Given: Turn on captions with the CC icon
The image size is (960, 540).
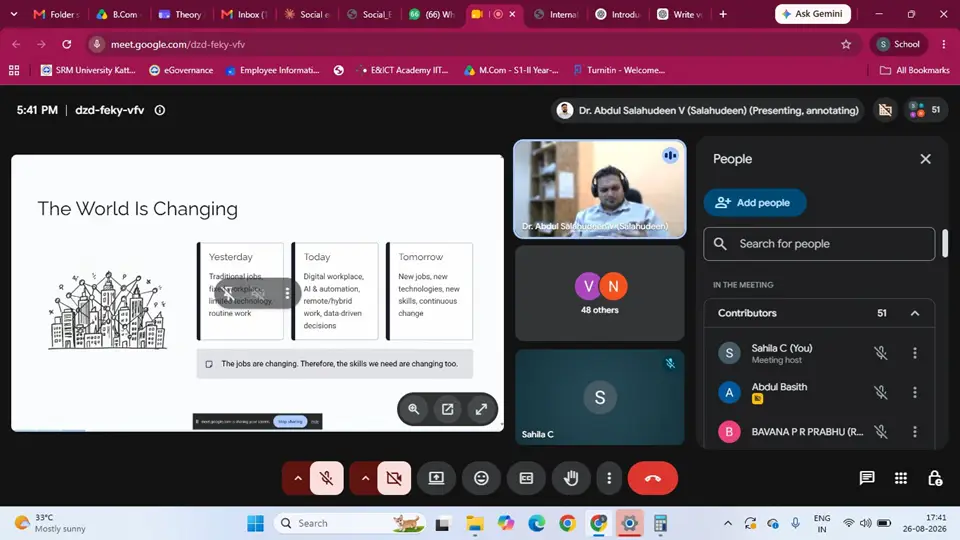Looking at the screenshot, I should click(x=526, y=478).
